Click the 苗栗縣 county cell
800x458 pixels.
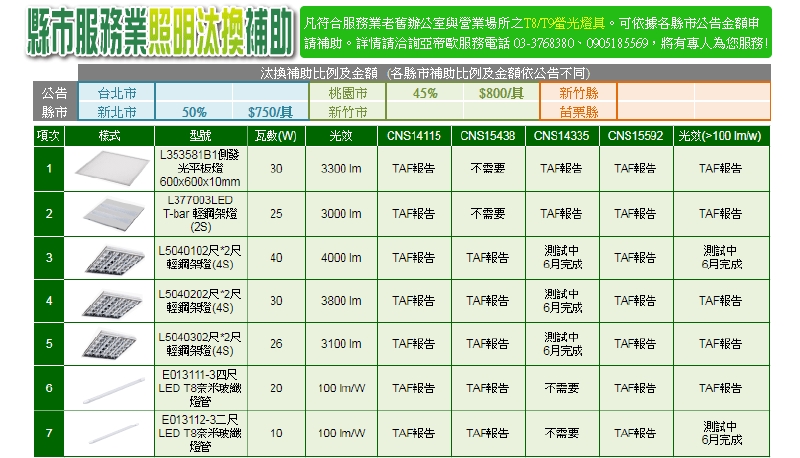578,112
